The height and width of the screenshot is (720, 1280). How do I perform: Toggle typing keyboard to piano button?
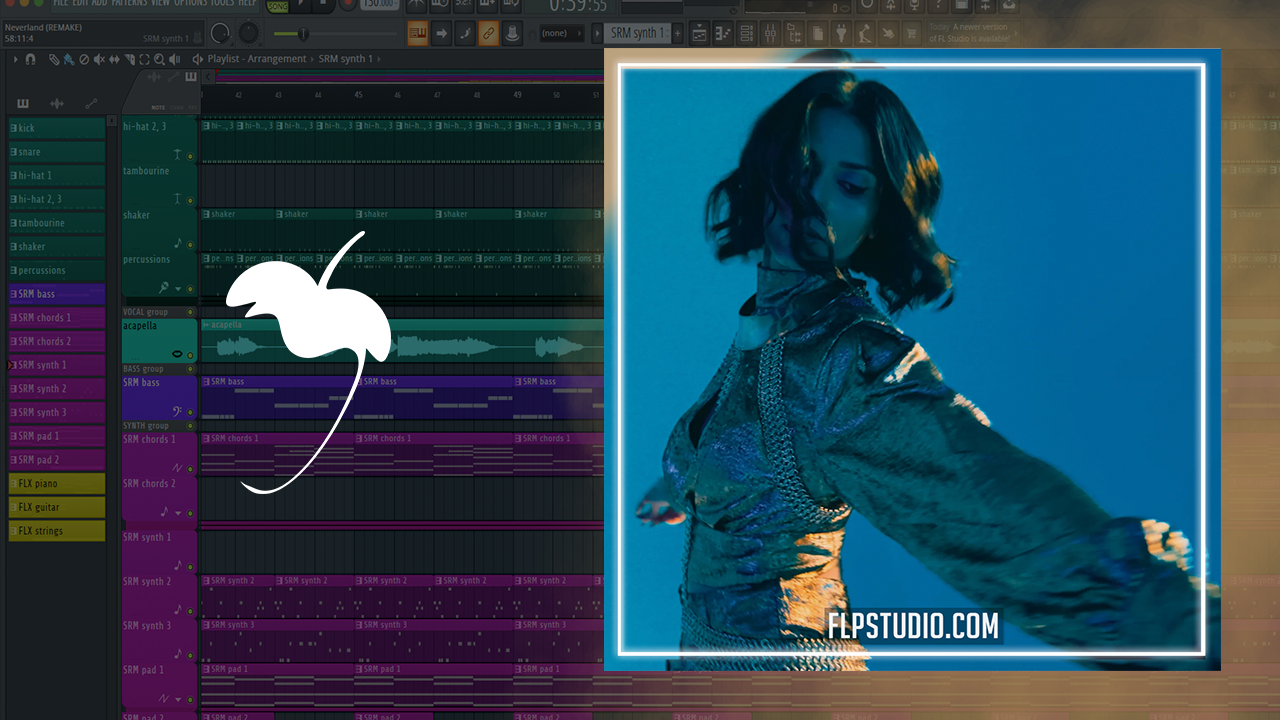tap(417, 33)
